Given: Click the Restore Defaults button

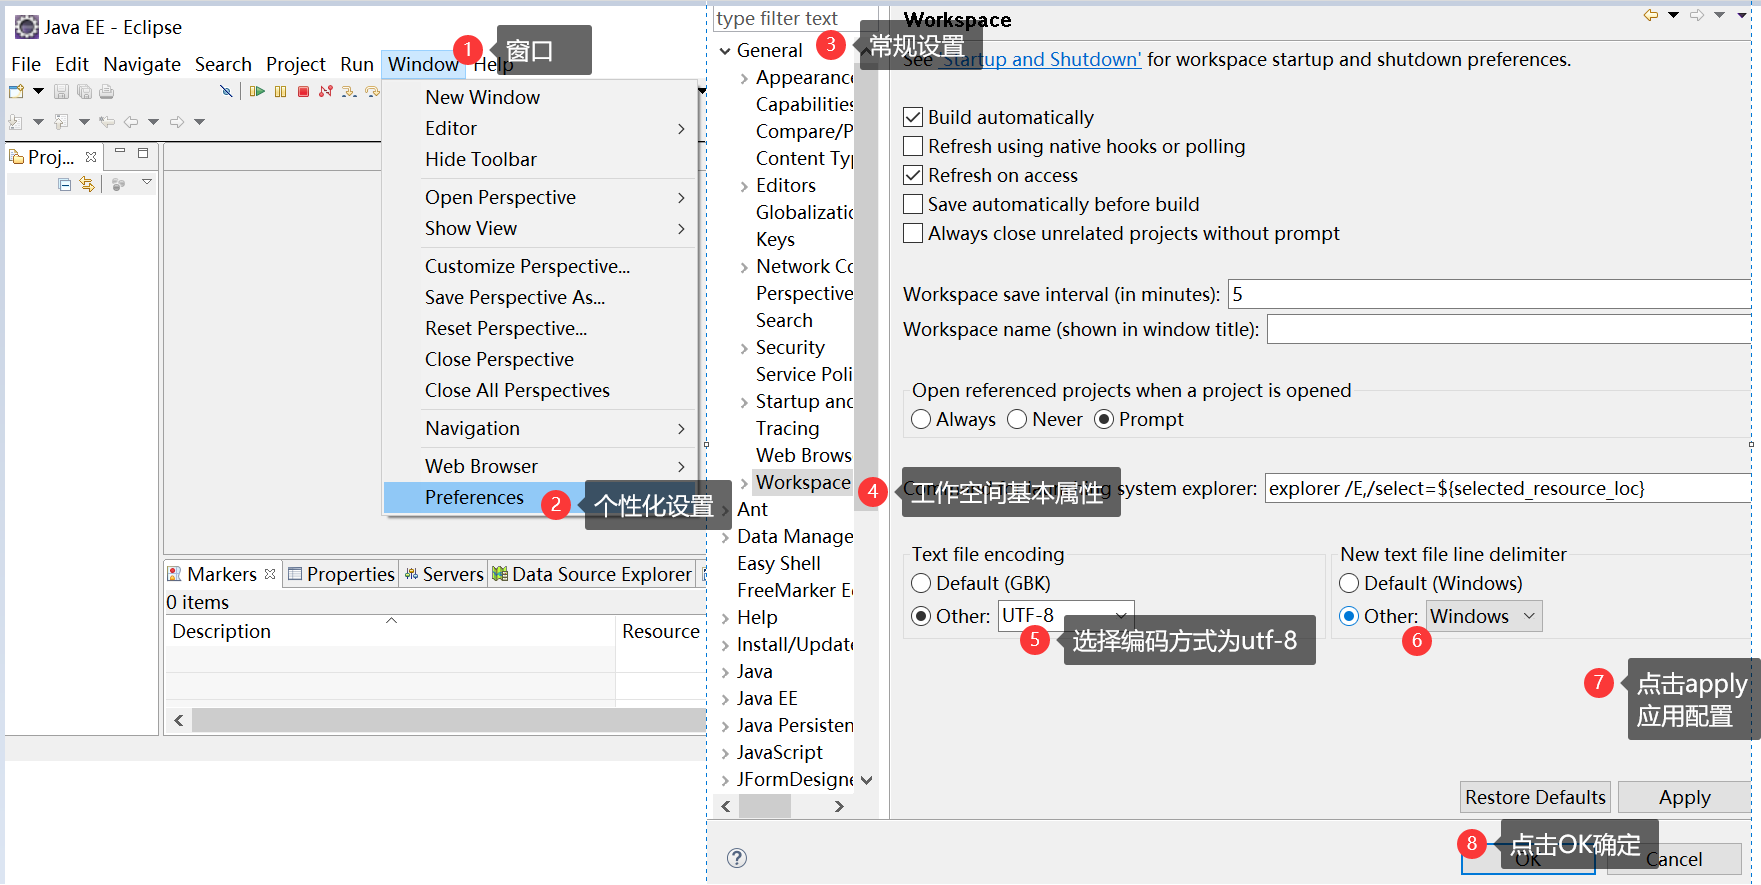Looking at the screenshot, I should tap(1535, 797).
